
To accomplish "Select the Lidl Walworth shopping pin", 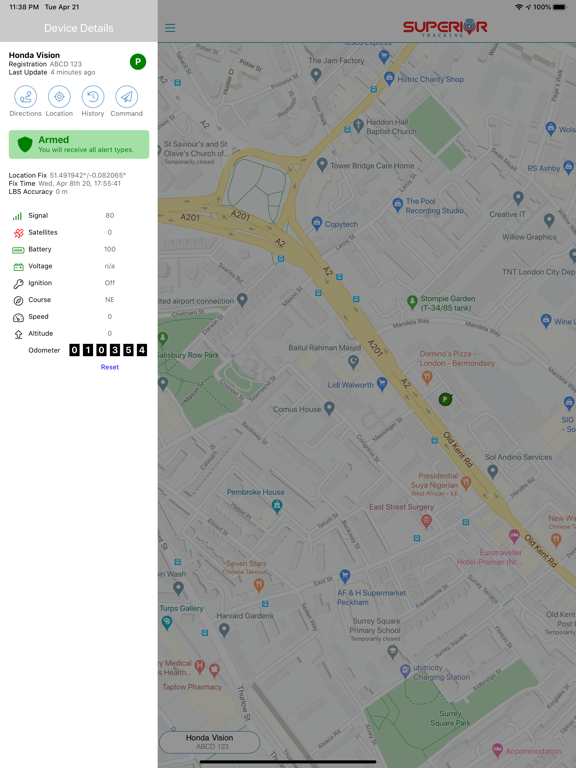I will [x=382, y=384].
